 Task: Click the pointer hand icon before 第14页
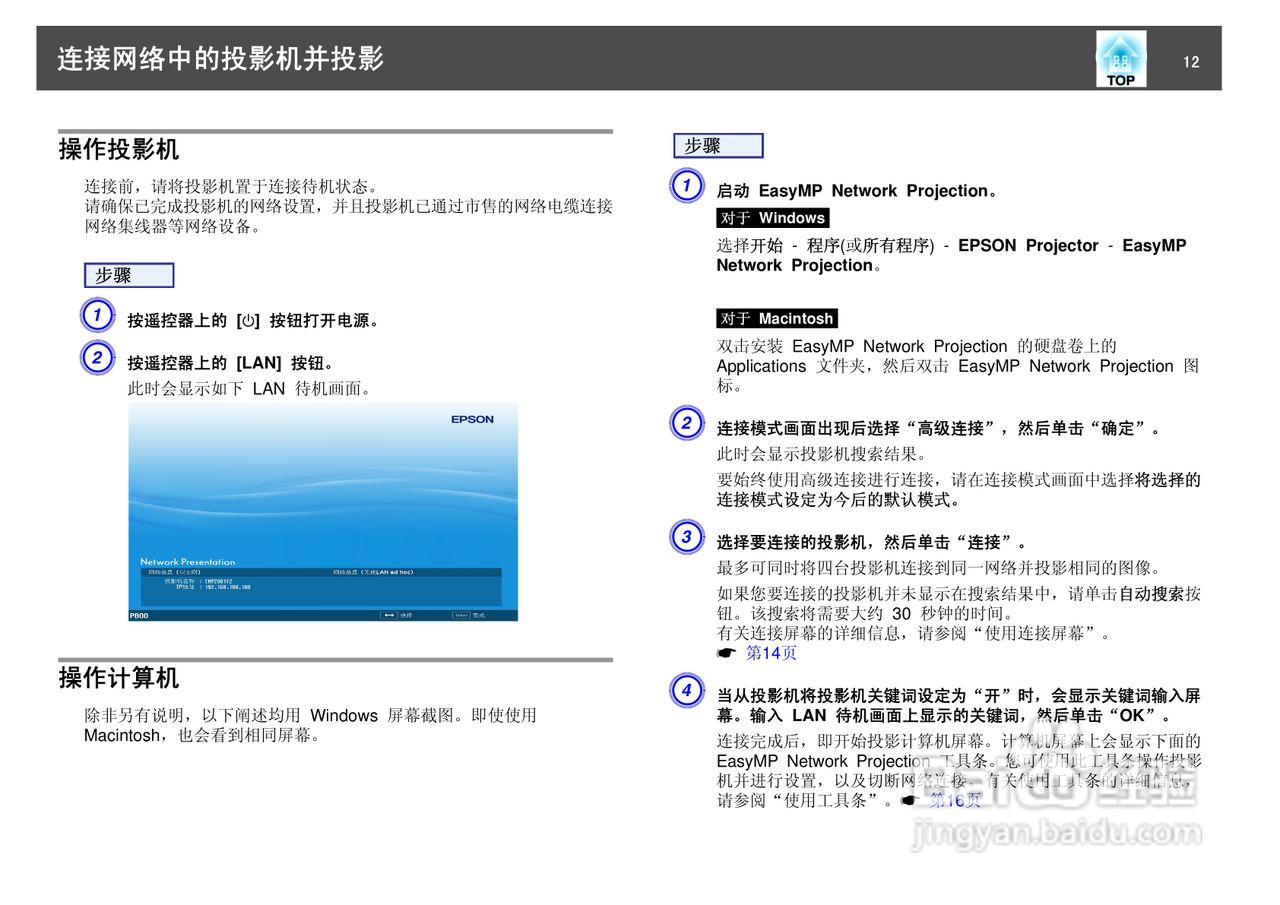pyautogui.click(x=726, y=652)
